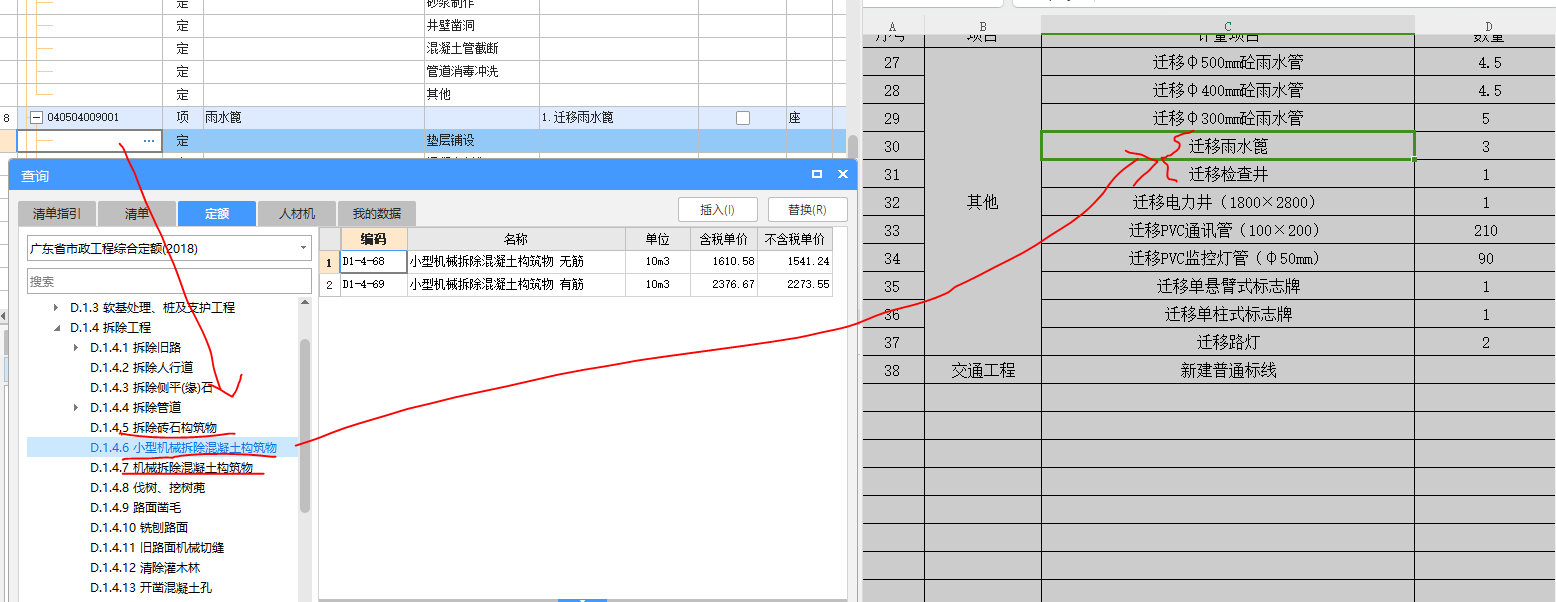Click spreadsheet cell 新建普通标线
This screenshot has height=602, width=1556.
coord(1228,370)
